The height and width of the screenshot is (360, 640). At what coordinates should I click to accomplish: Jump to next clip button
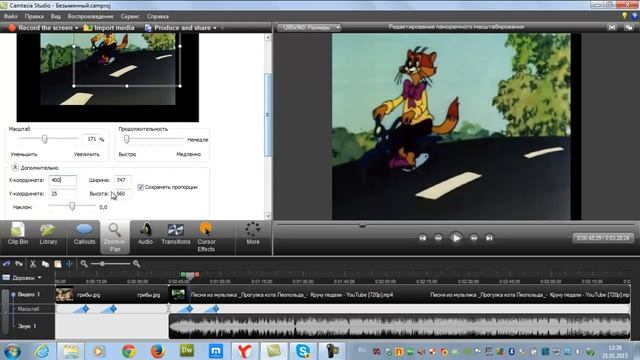click(489, 238)
